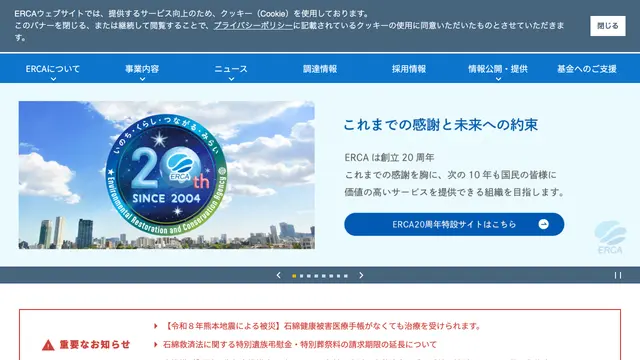Select the yellow active slide dot
This screenshot has width=640, height=360.
[x=294, y=276]
